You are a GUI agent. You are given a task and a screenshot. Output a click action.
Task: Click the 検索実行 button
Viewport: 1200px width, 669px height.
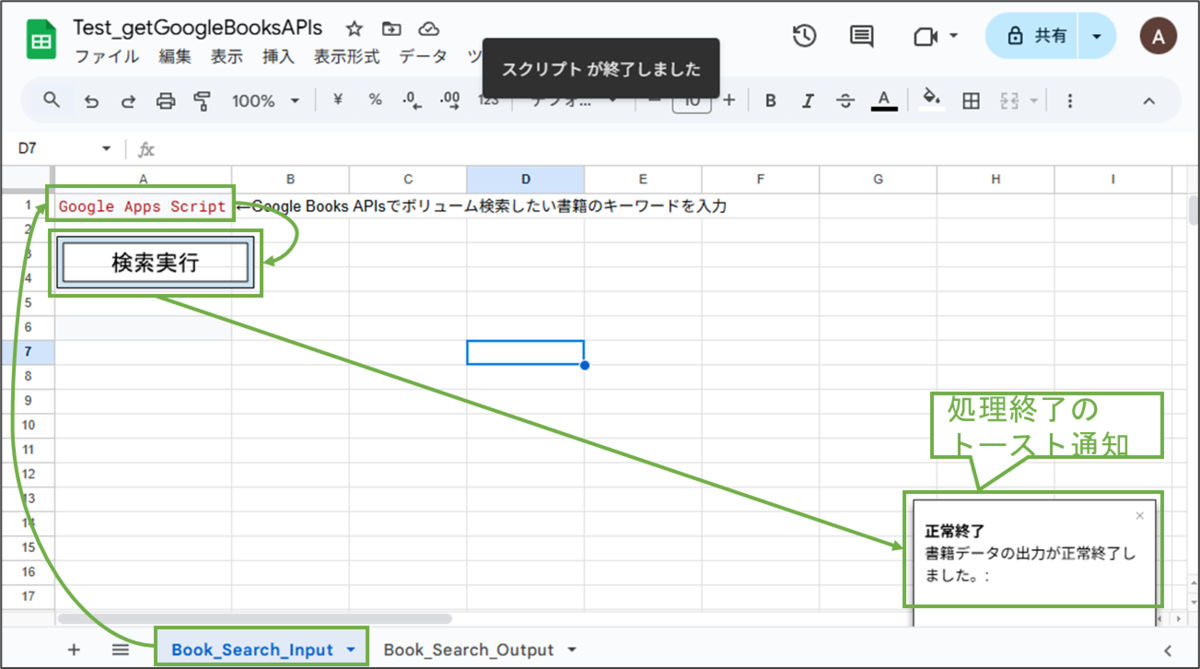click(155, 263)
